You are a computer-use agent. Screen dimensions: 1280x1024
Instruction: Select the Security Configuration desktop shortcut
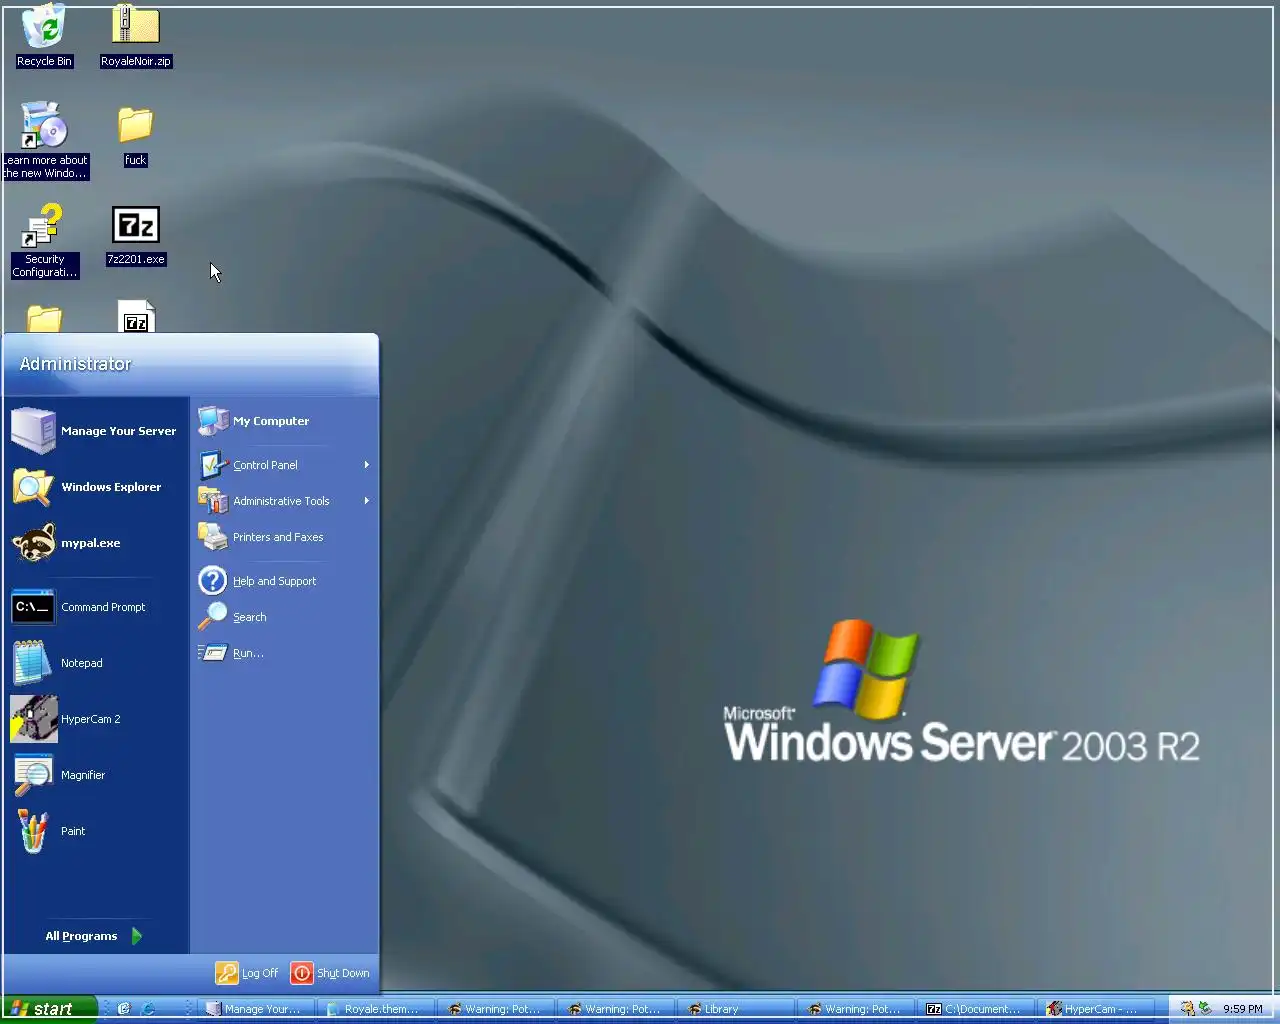click(44, 240)
